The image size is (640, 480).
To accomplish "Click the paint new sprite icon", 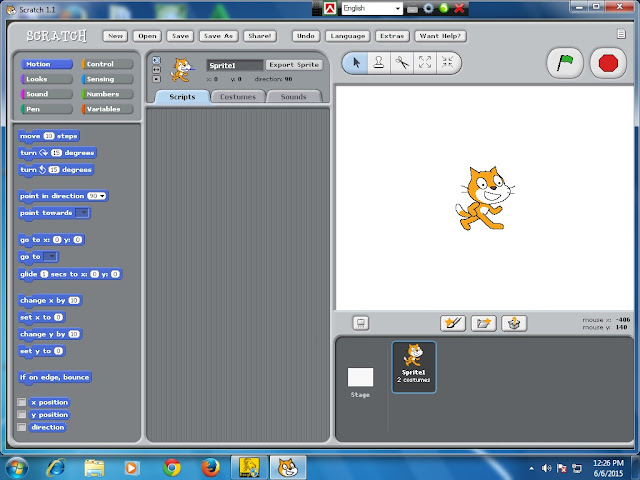I will pyautogui.click(x=453, y=323).
